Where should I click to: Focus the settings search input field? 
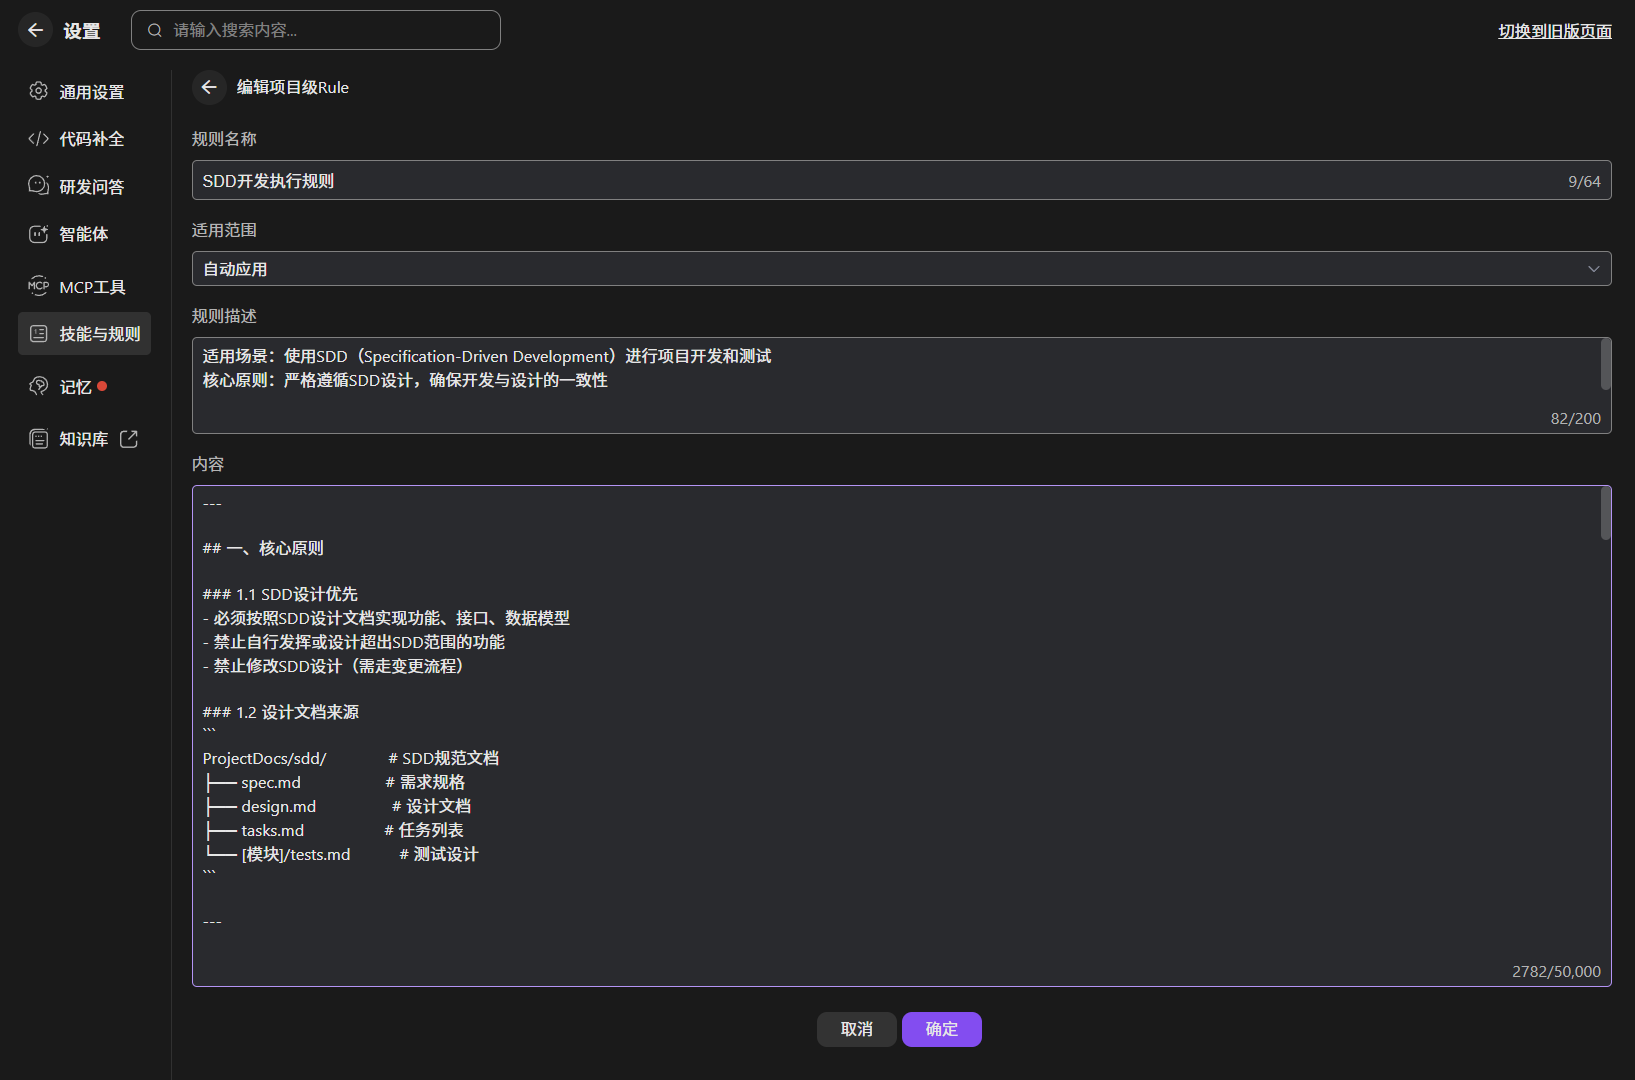click(x=316, y=30)
